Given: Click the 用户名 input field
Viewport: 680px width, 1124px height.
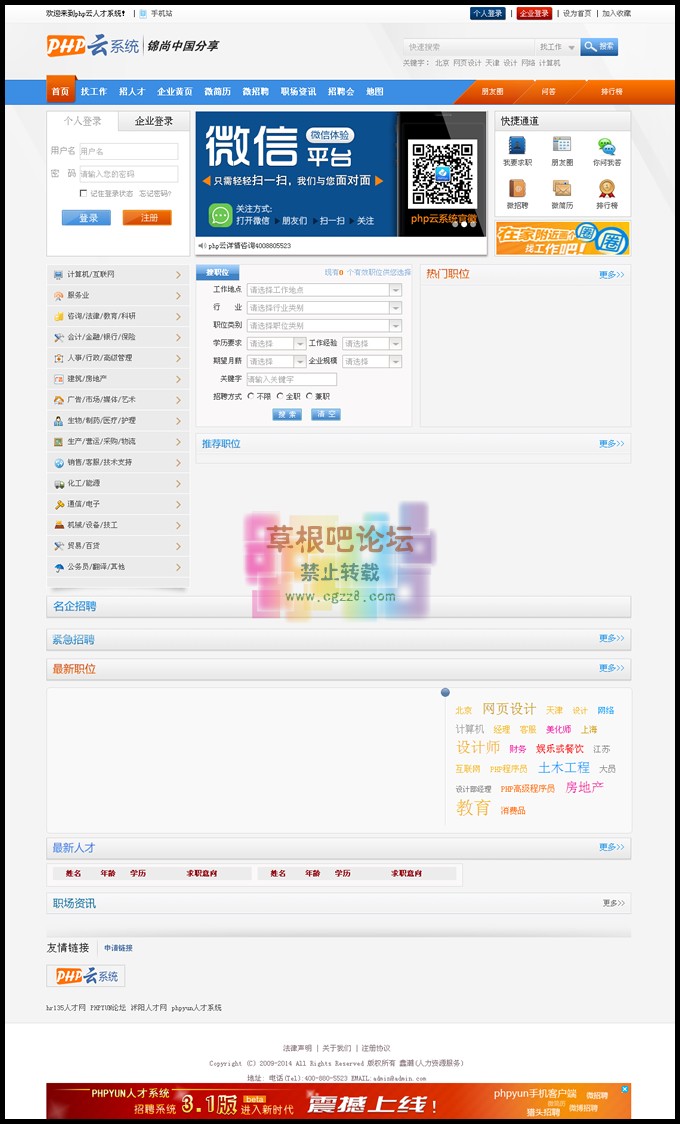Looking at the screenshot, I should coord(128,151).
